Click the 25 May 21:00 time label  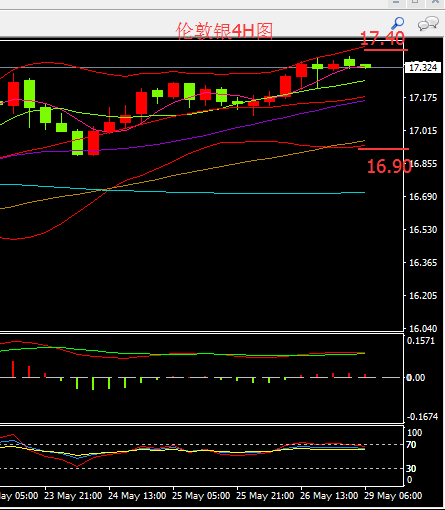coord(265,496)
